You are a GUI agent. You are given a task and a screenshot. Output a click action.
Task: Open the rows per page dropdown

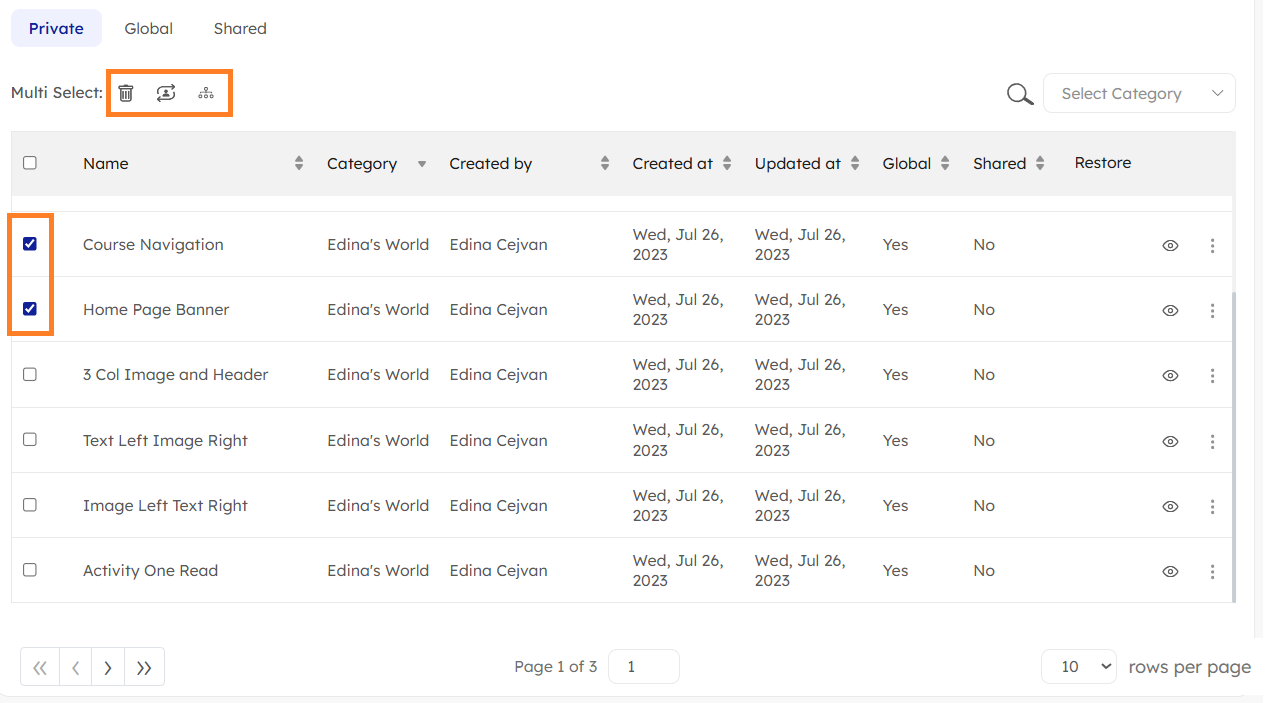[x=1078, y=667]
